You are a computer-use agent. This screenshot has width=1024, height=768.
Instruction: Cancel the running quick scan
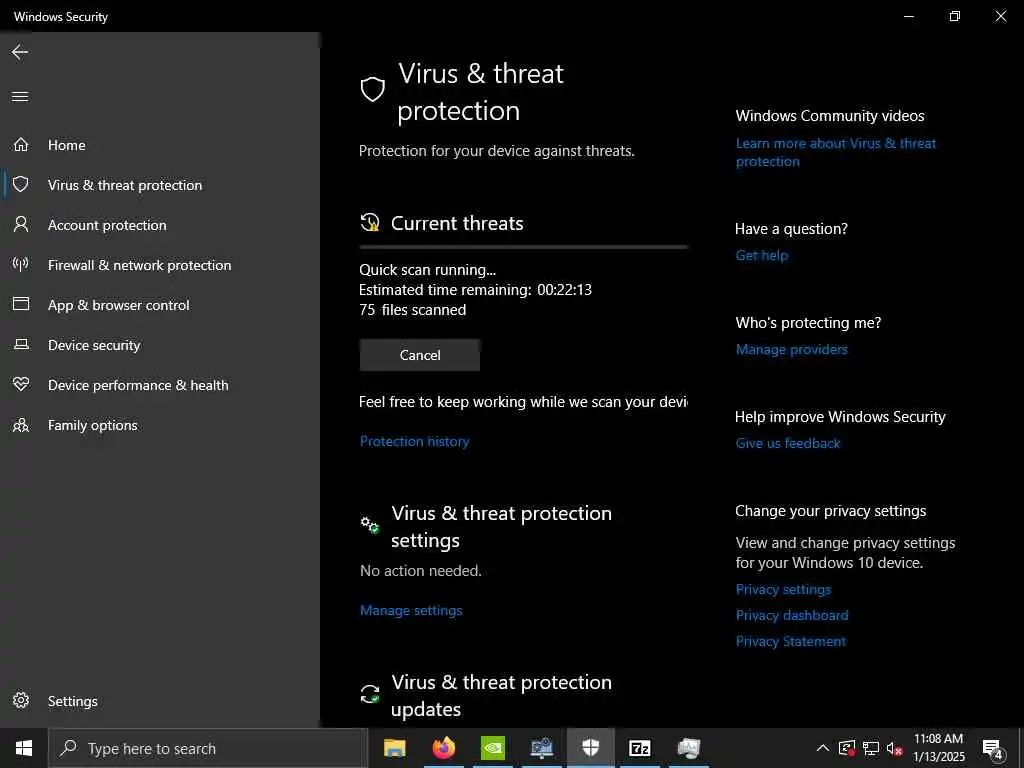tap(420, 355)
